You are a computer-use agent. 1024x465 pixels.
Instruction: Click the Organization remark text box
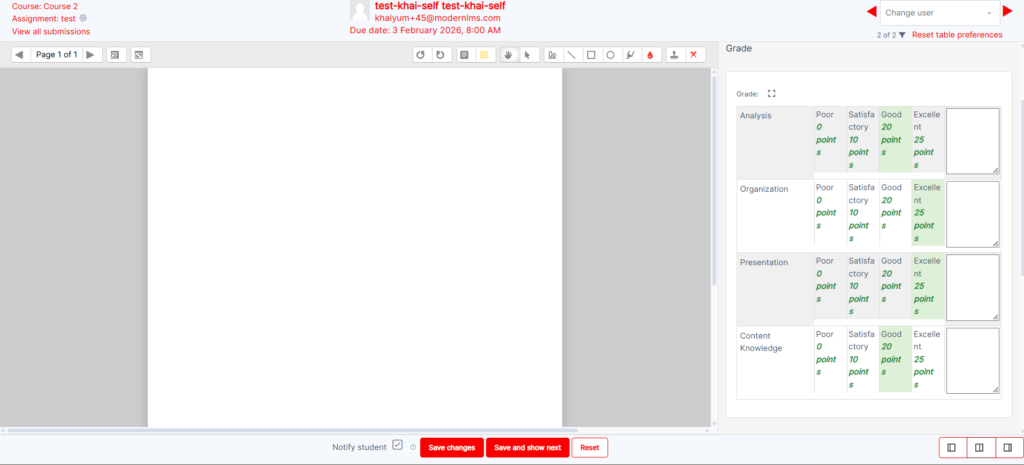[973, 214]
